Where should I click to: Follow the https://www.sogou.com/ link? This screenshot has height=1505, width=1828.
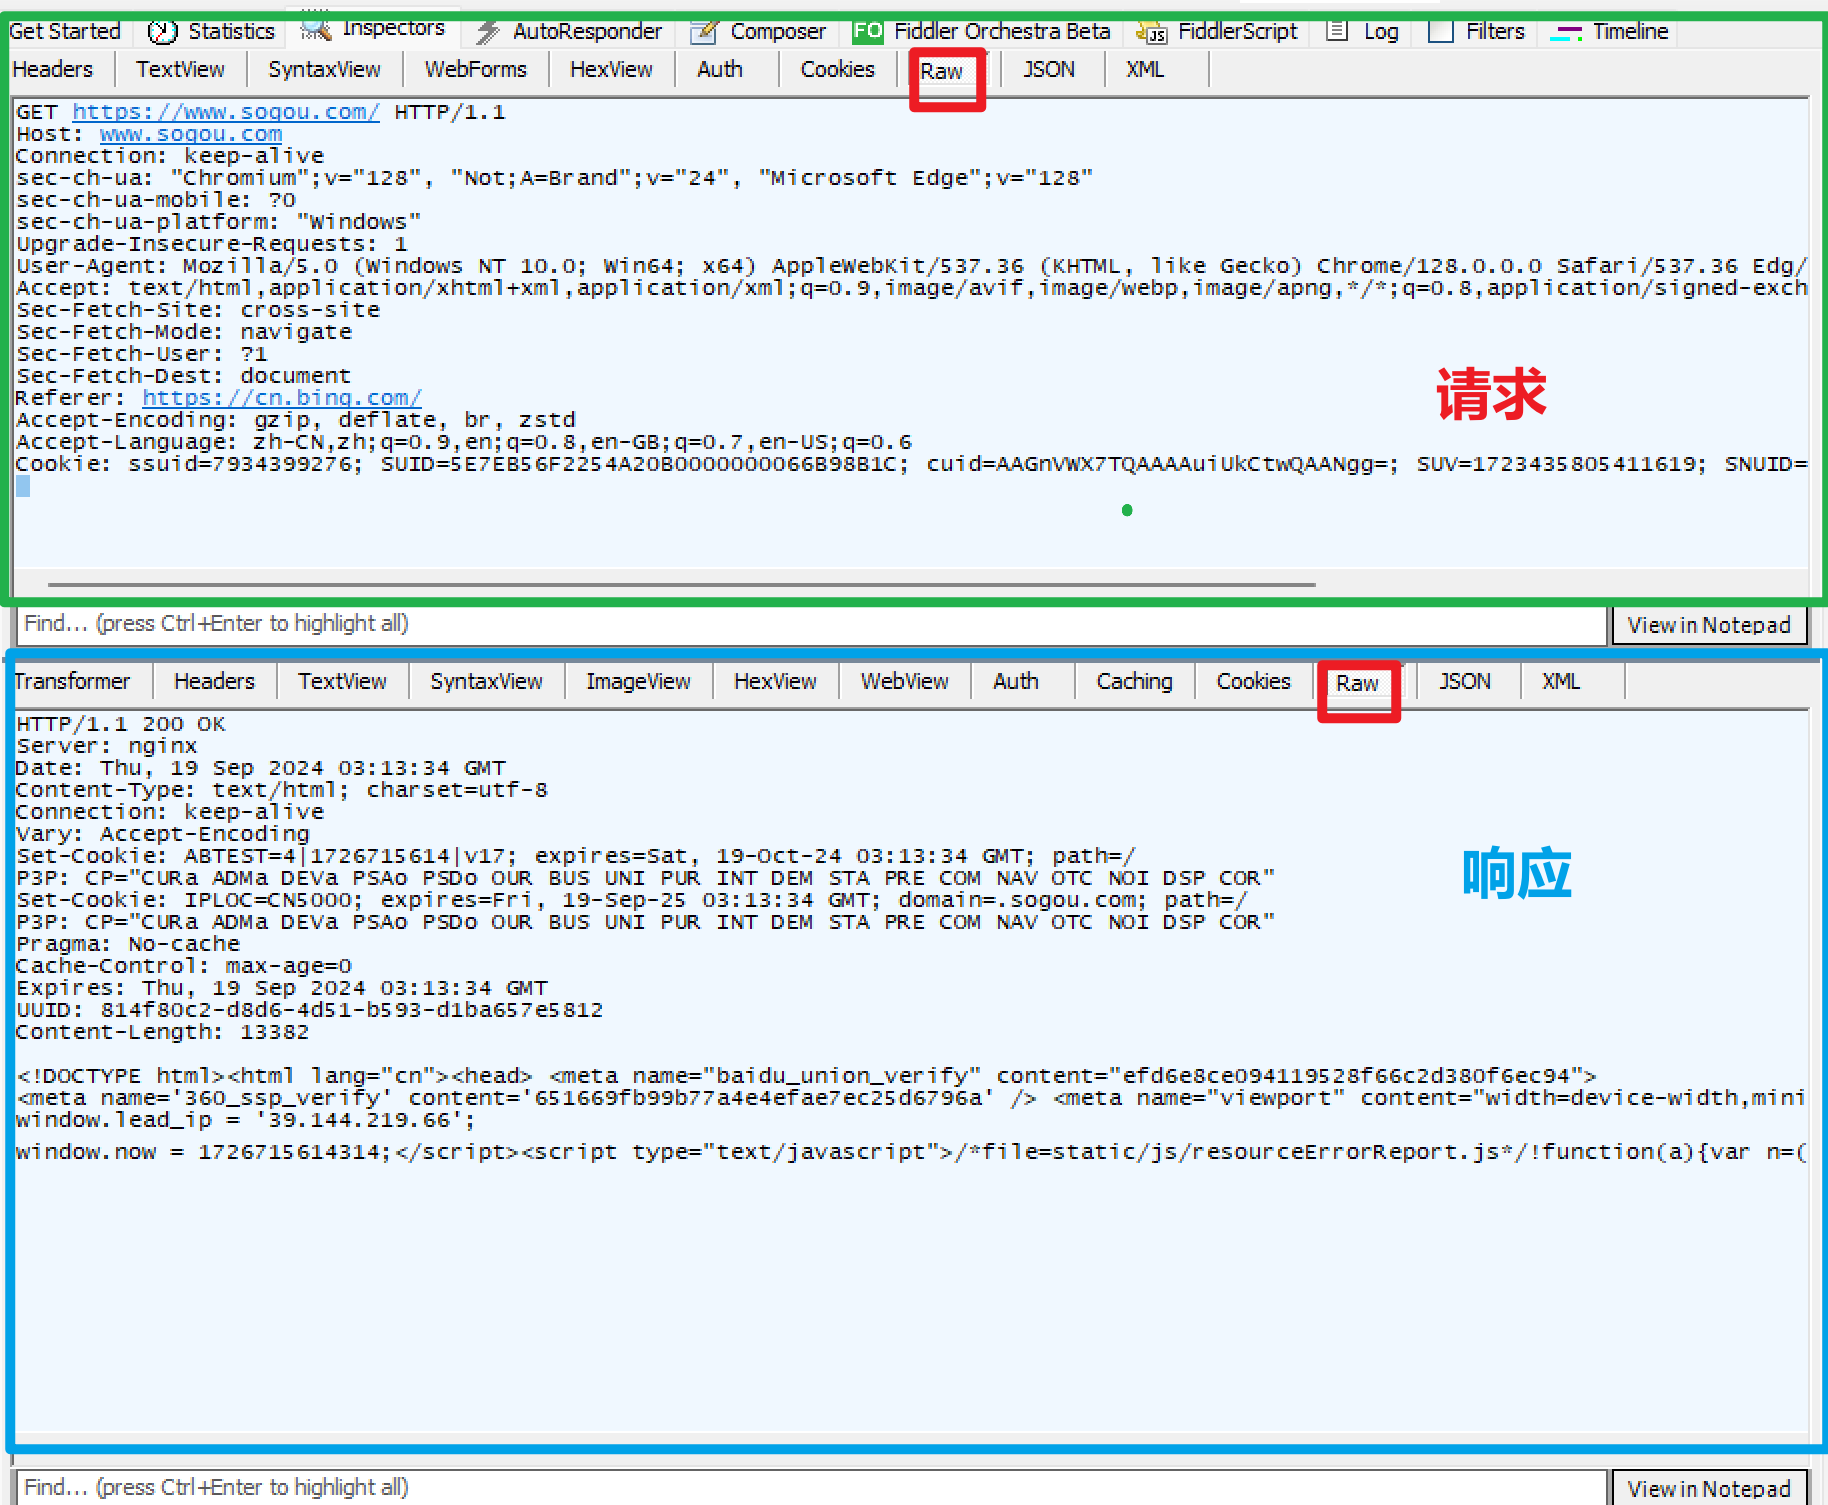coord(226,112)
